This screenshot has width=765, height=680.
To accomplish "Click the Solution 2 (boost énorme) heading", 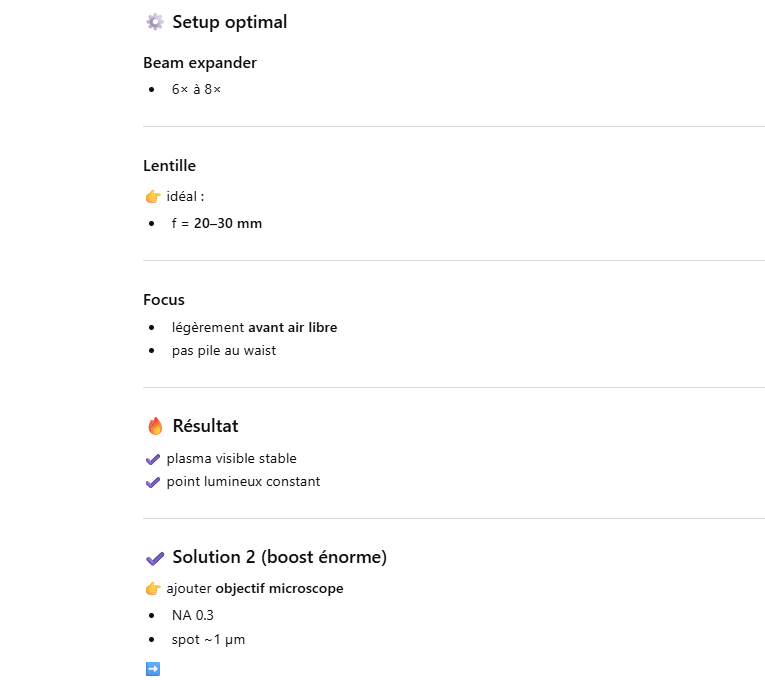I will (279, 557).
